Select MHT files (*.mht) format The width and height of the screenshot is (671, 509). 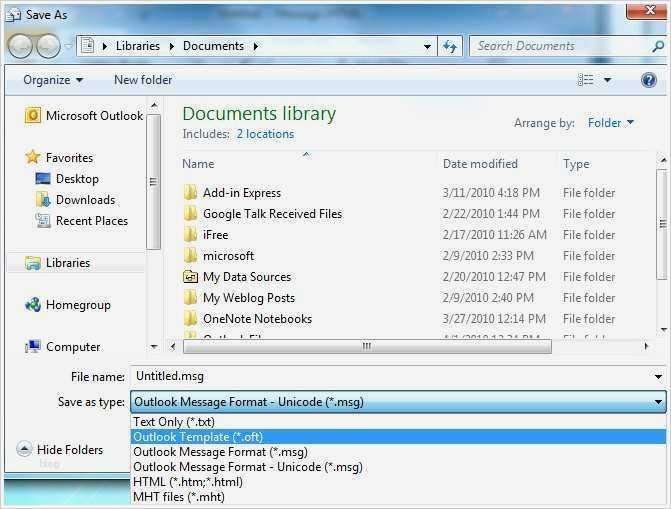[x=398, y=497]
